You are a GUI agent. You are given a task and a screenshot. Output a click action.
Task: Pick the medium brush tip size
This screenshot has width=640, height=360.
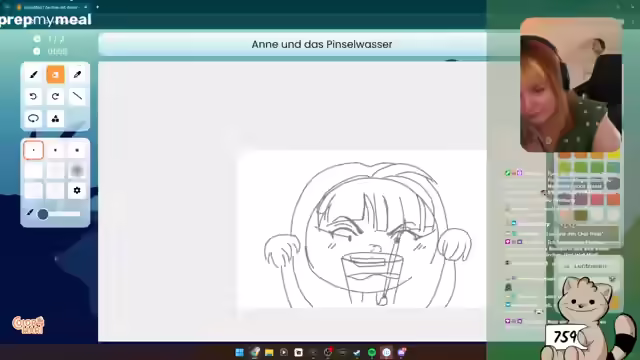click(55, 150)
